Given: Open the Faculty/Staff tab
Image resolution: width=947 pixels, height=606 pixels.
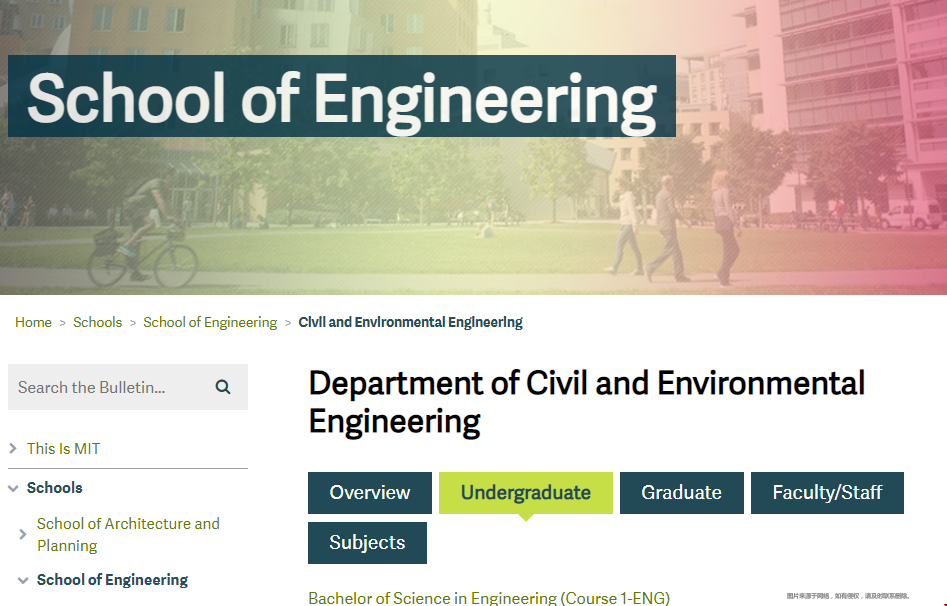Looking at the screenshot, I should [827, 492].
